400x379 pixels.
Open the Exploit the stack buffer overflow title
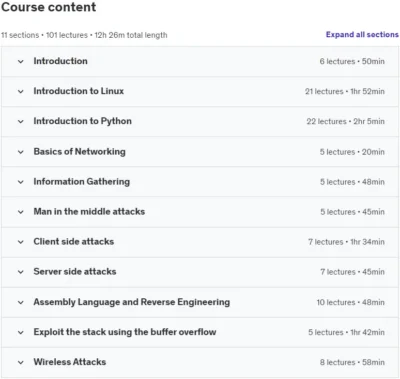click(125, 332)
